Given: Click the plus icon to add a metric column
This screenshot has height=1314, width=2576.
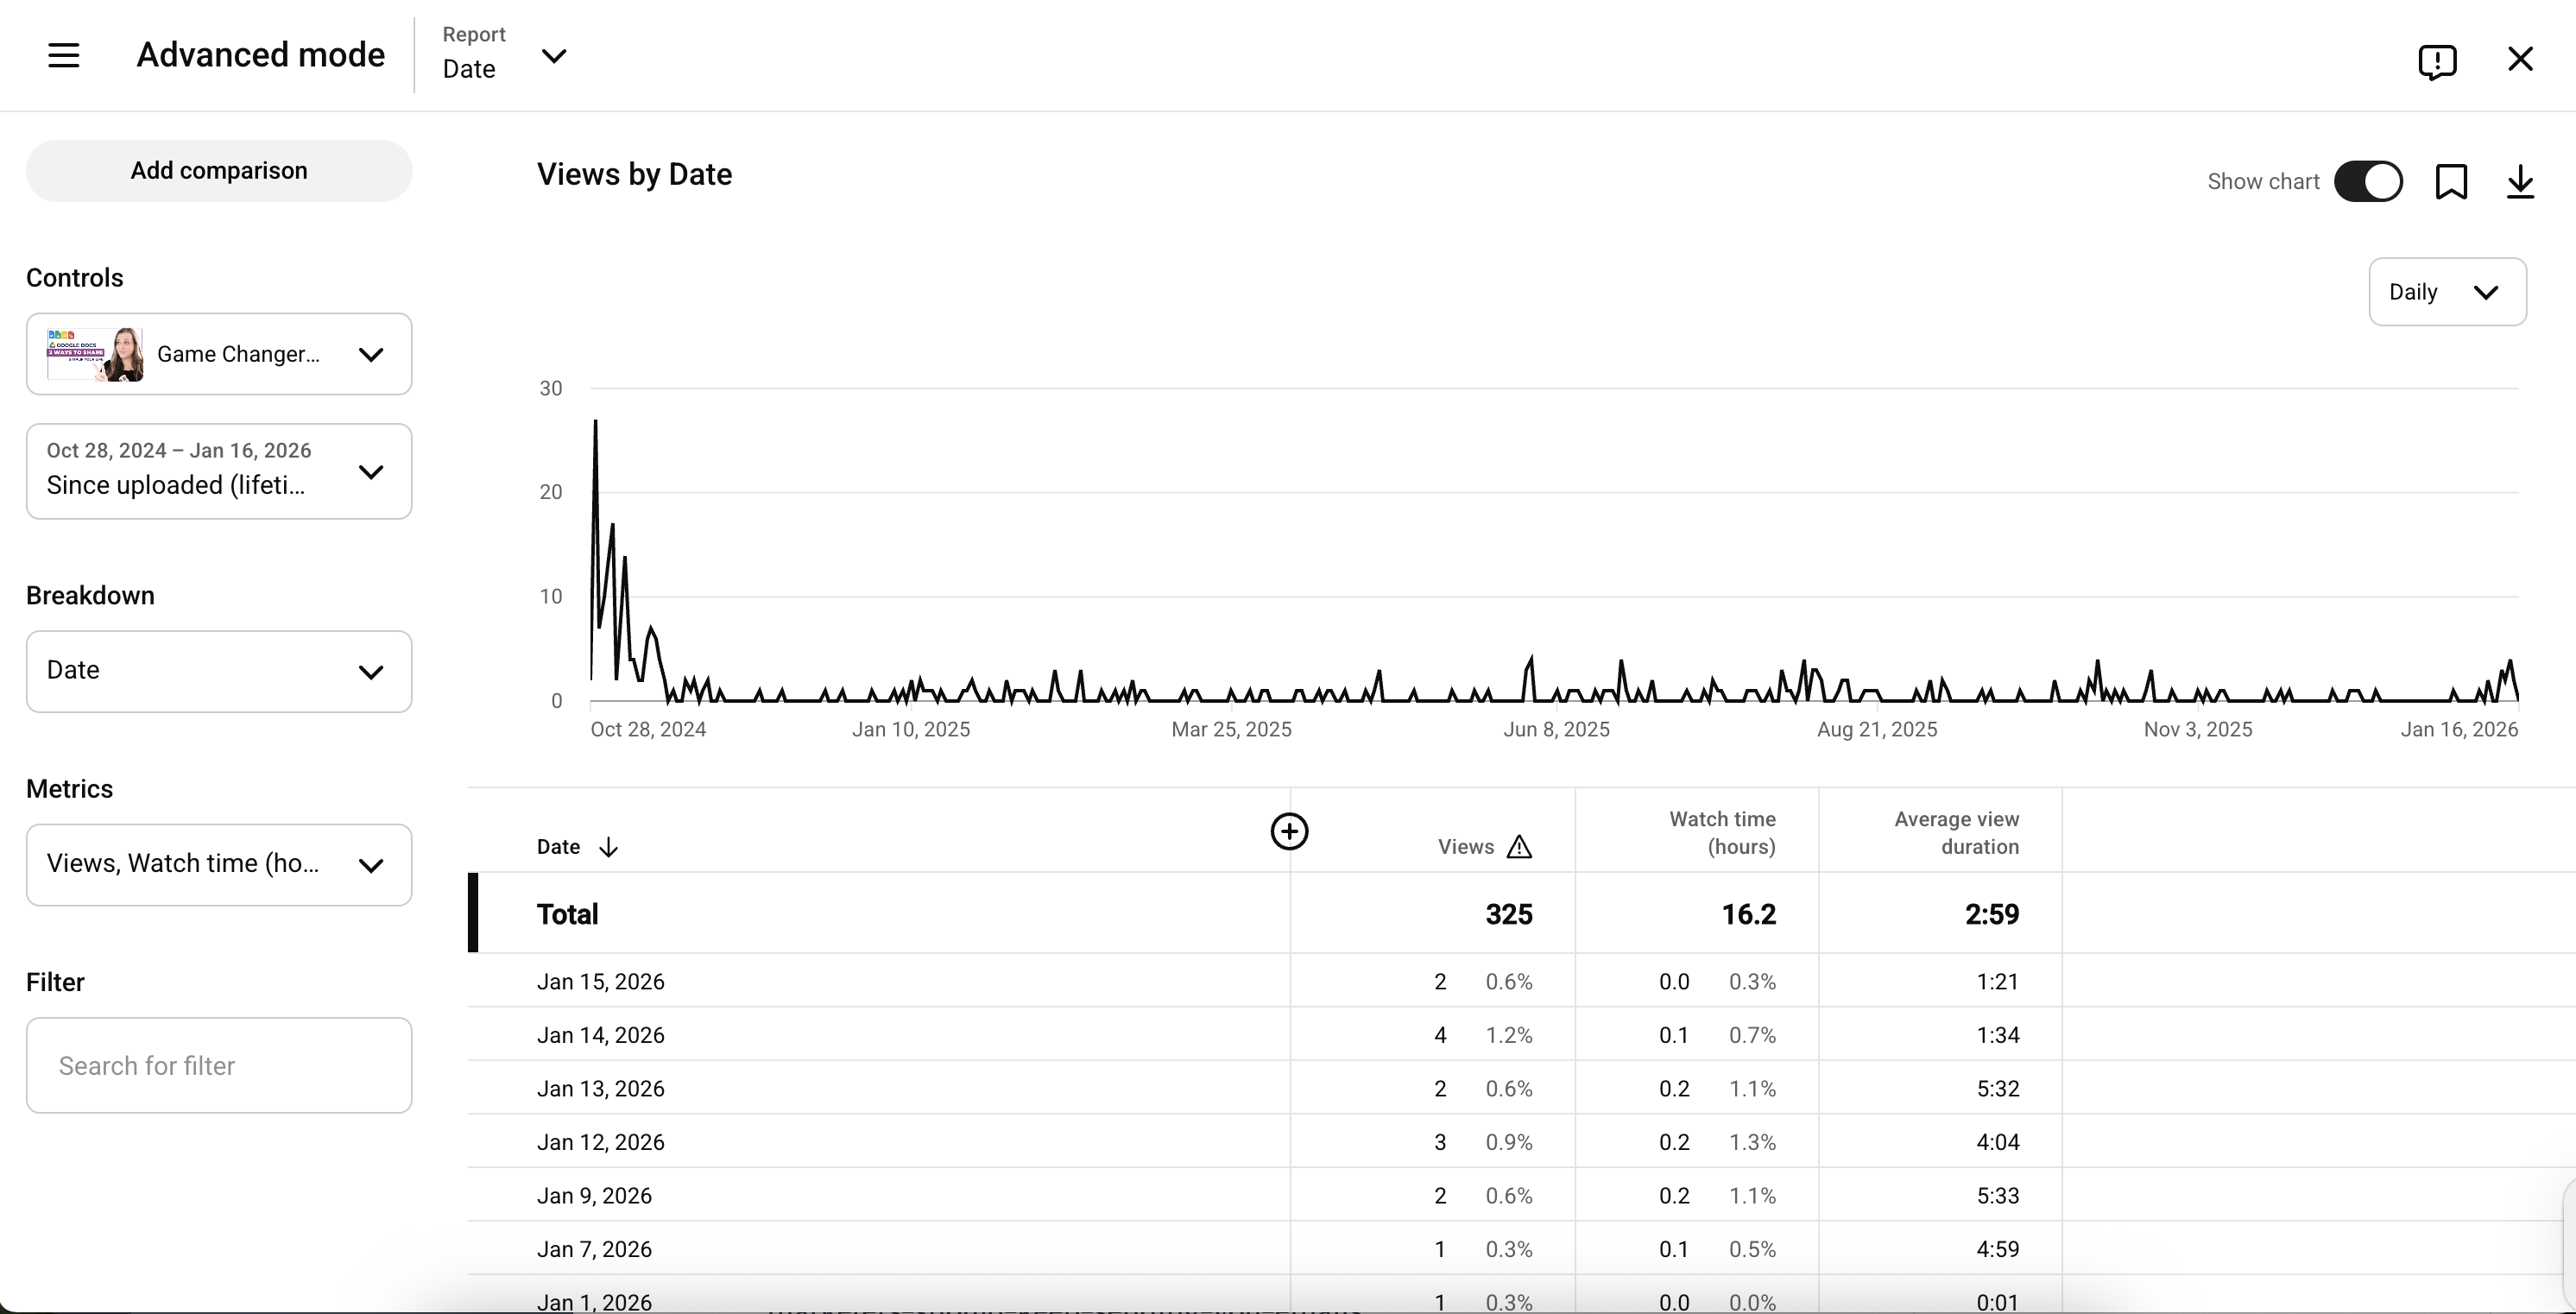Looking at the screenshot, I should pyautogui.click(x=1289, y=831).
